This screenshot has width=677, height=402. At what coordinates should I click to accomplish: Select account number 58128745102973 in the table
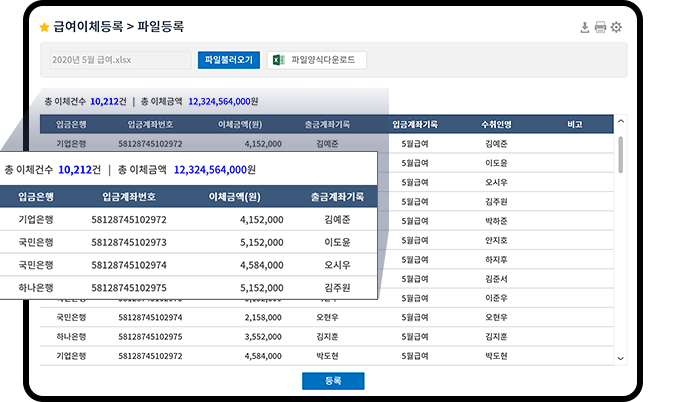[128, 242]
